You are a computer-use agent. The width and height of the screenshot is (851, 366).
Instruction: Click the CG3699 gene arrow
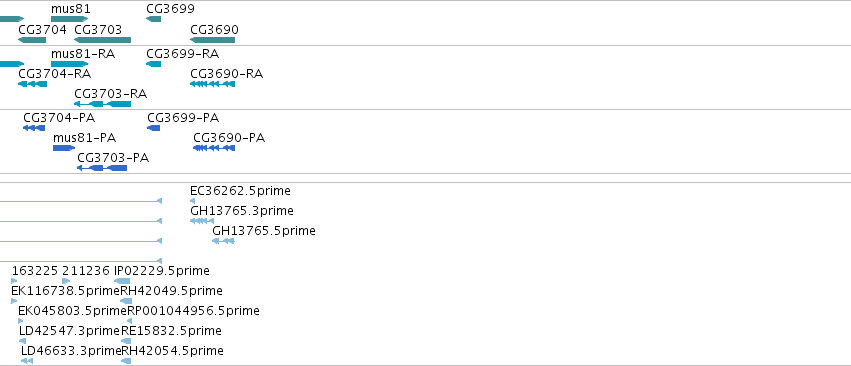(x=154, y=19)
